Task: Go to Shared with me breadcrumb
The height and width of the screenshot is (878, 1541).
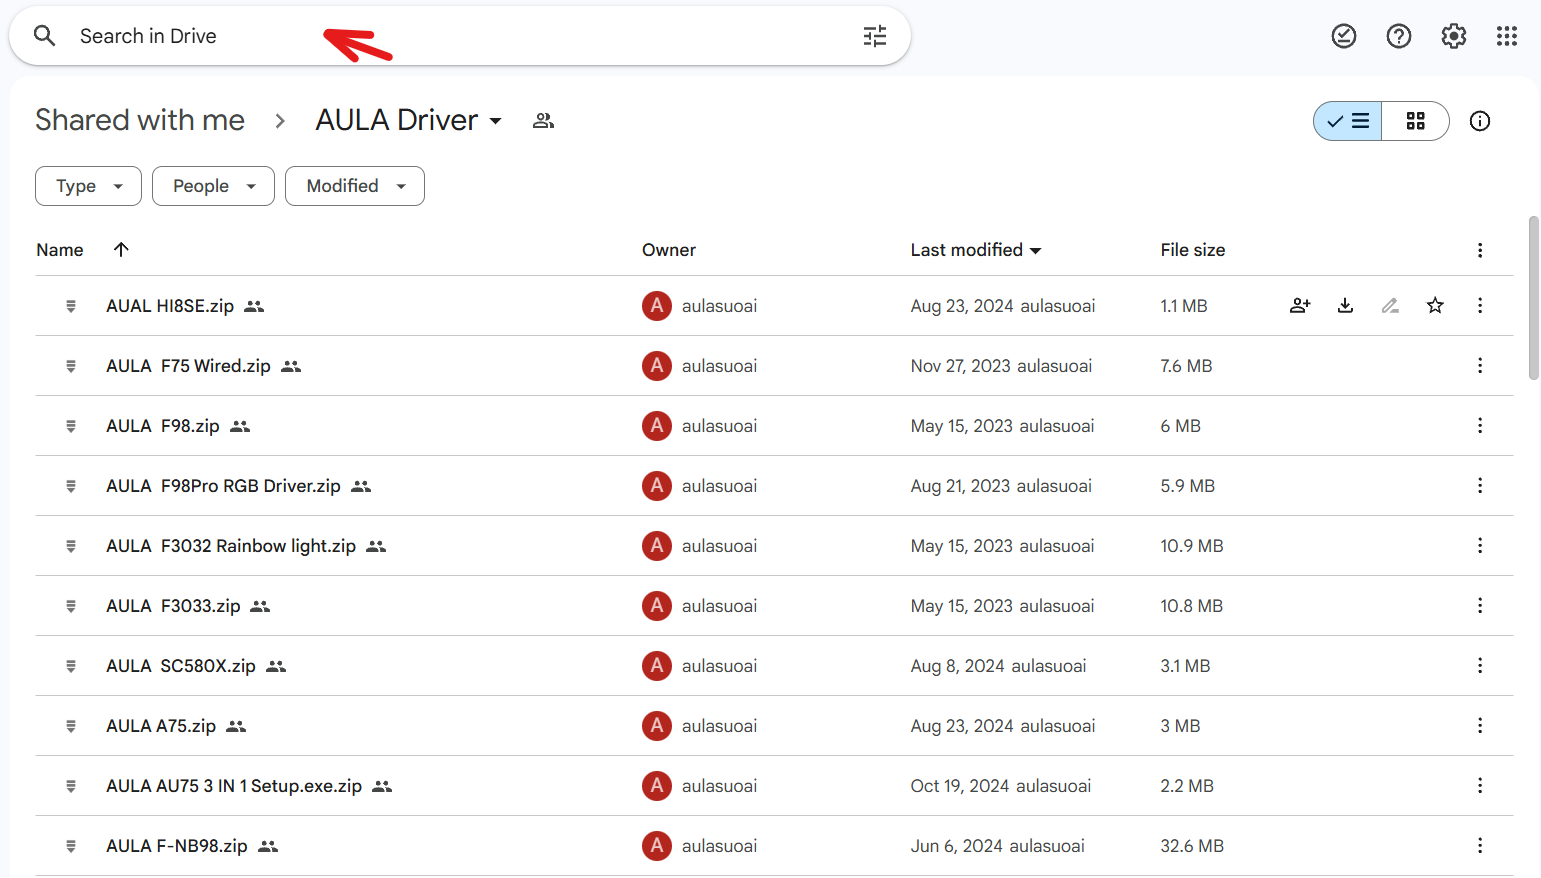Action: (140, 120)
